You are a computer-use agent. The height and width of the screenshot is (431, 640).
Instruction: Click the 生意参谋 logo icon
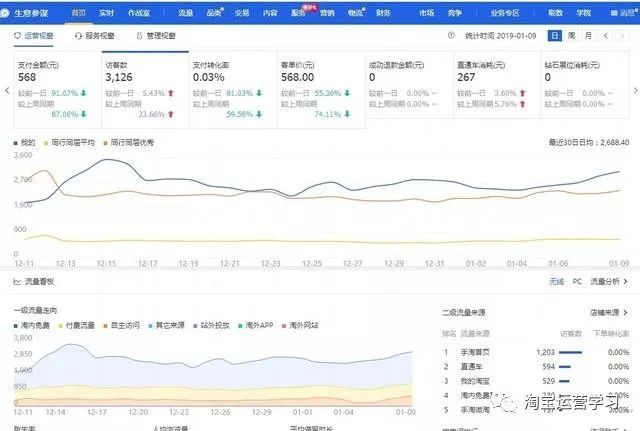click(x=9, y=12)
